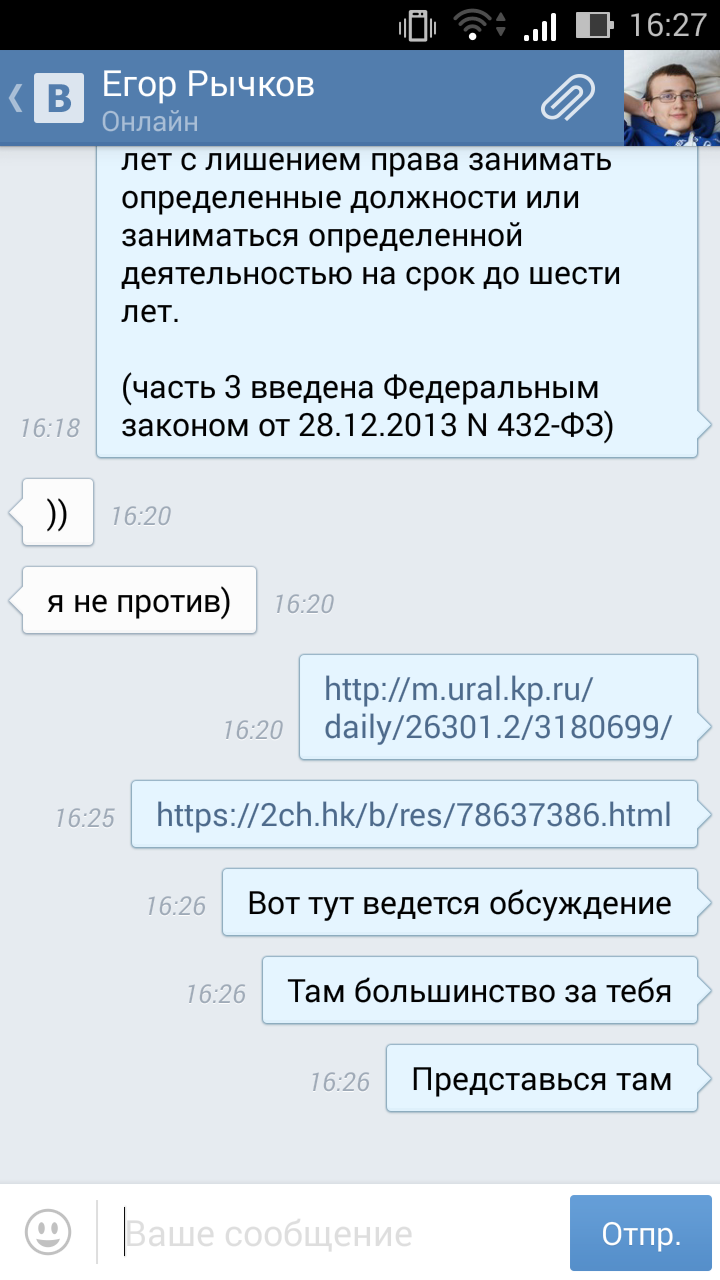720x1280 pixels.
Task: Tap the vibrate mode status icon
Action: pyautogui.click(x=414, y=24)
